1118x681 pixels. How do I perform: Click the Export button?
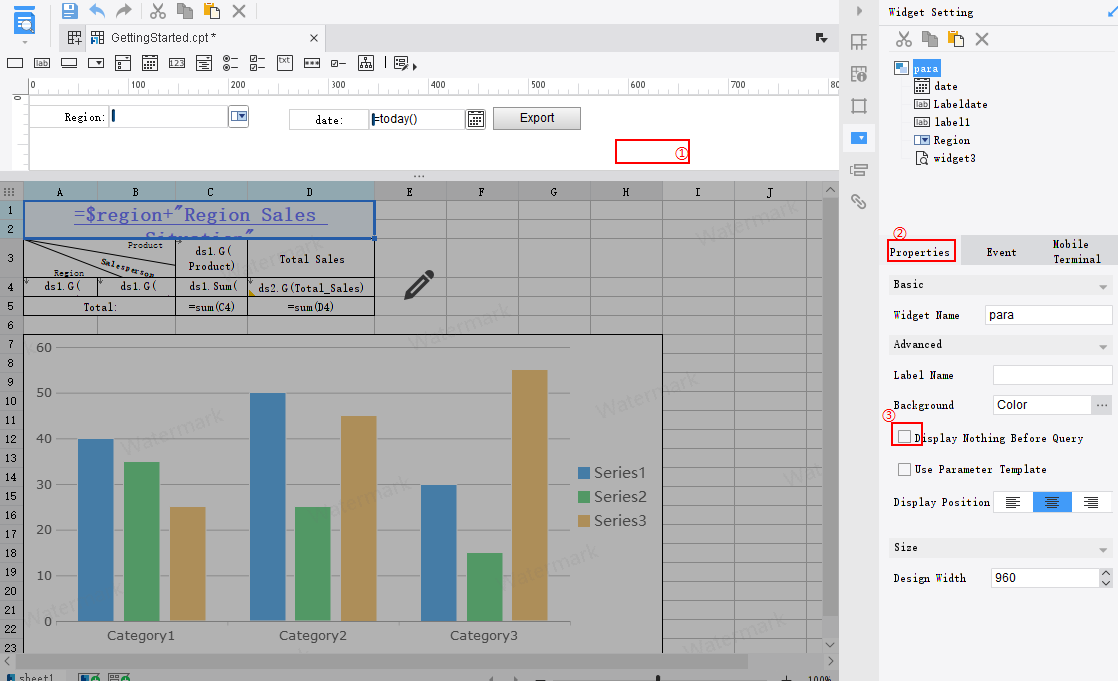[x=536, y=118]
